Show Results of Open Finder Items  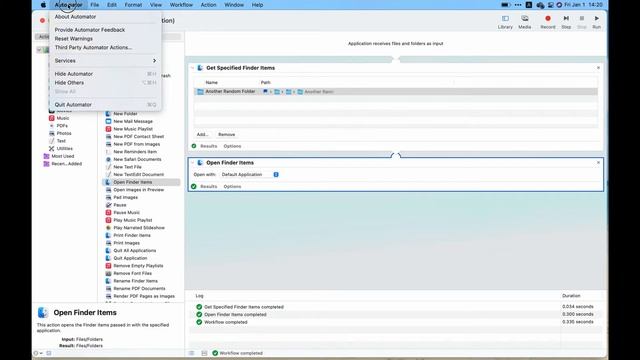209,187
